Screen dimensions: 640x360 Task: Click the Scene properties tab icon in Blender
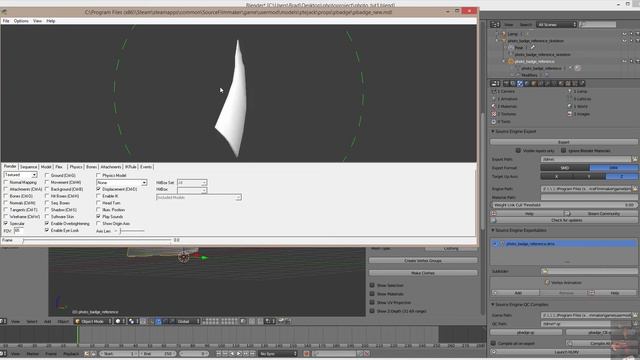pyautogui.click(x=520, y=84)
